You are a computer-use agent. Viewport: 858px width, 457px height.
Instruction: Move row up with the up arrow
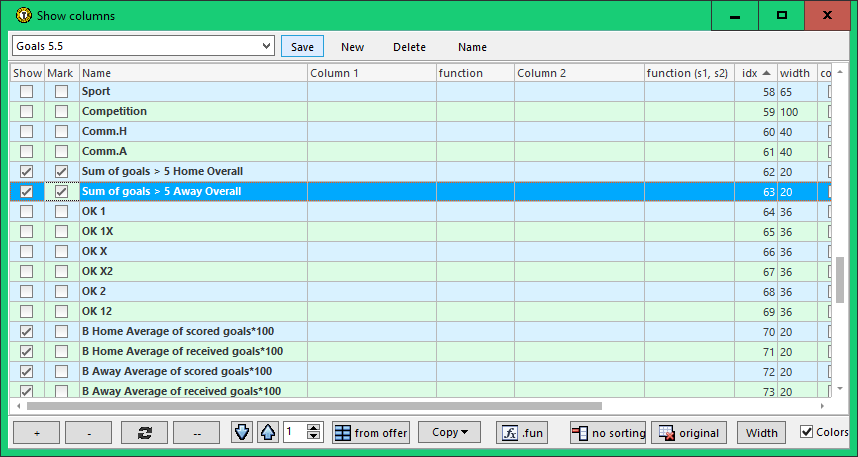(268, 433)
